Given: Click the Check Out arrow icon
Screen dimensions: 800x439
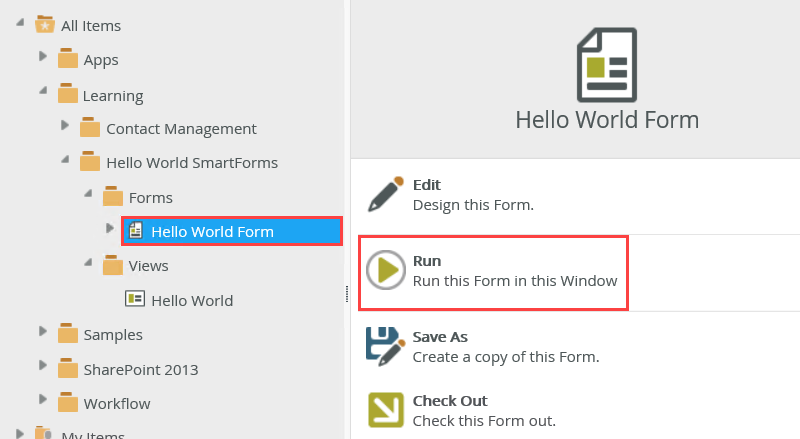Looking at the screenshot, I should click(x=386, y=409).
